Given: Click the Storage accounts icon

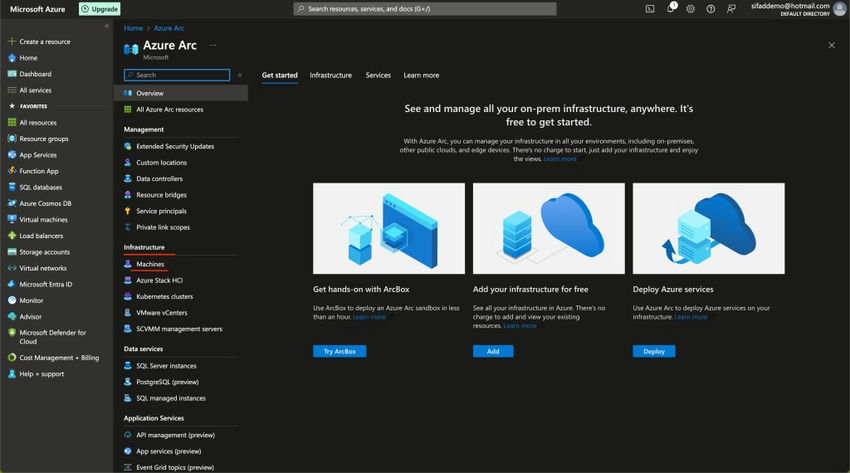Looking at the screenshot, I should pyautogui.click(x=12, y=252).
